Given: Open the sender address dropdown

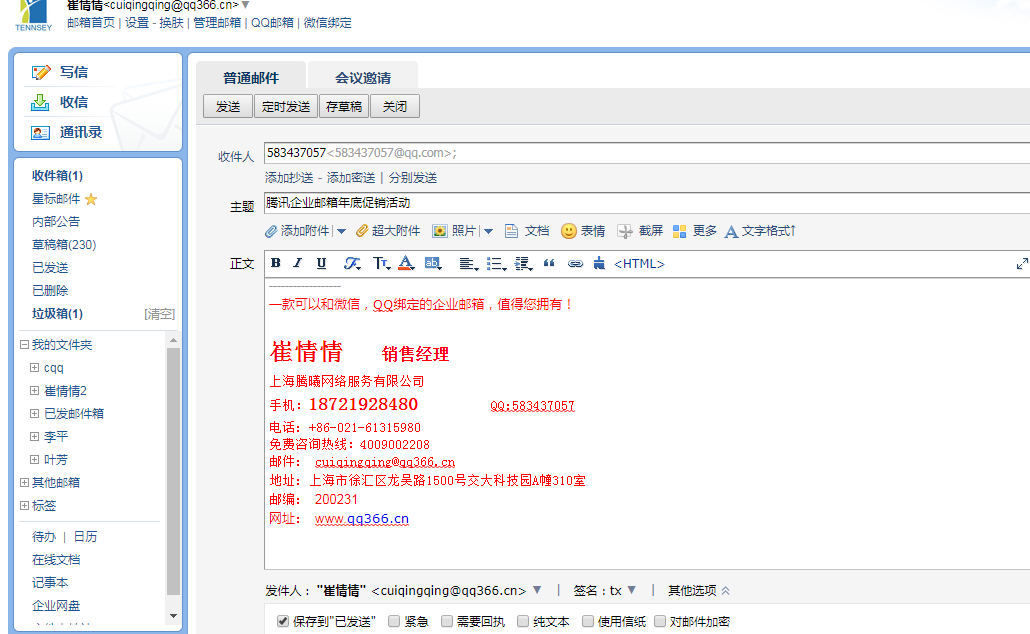Looking at the screenshot, I should pos(537,589).
